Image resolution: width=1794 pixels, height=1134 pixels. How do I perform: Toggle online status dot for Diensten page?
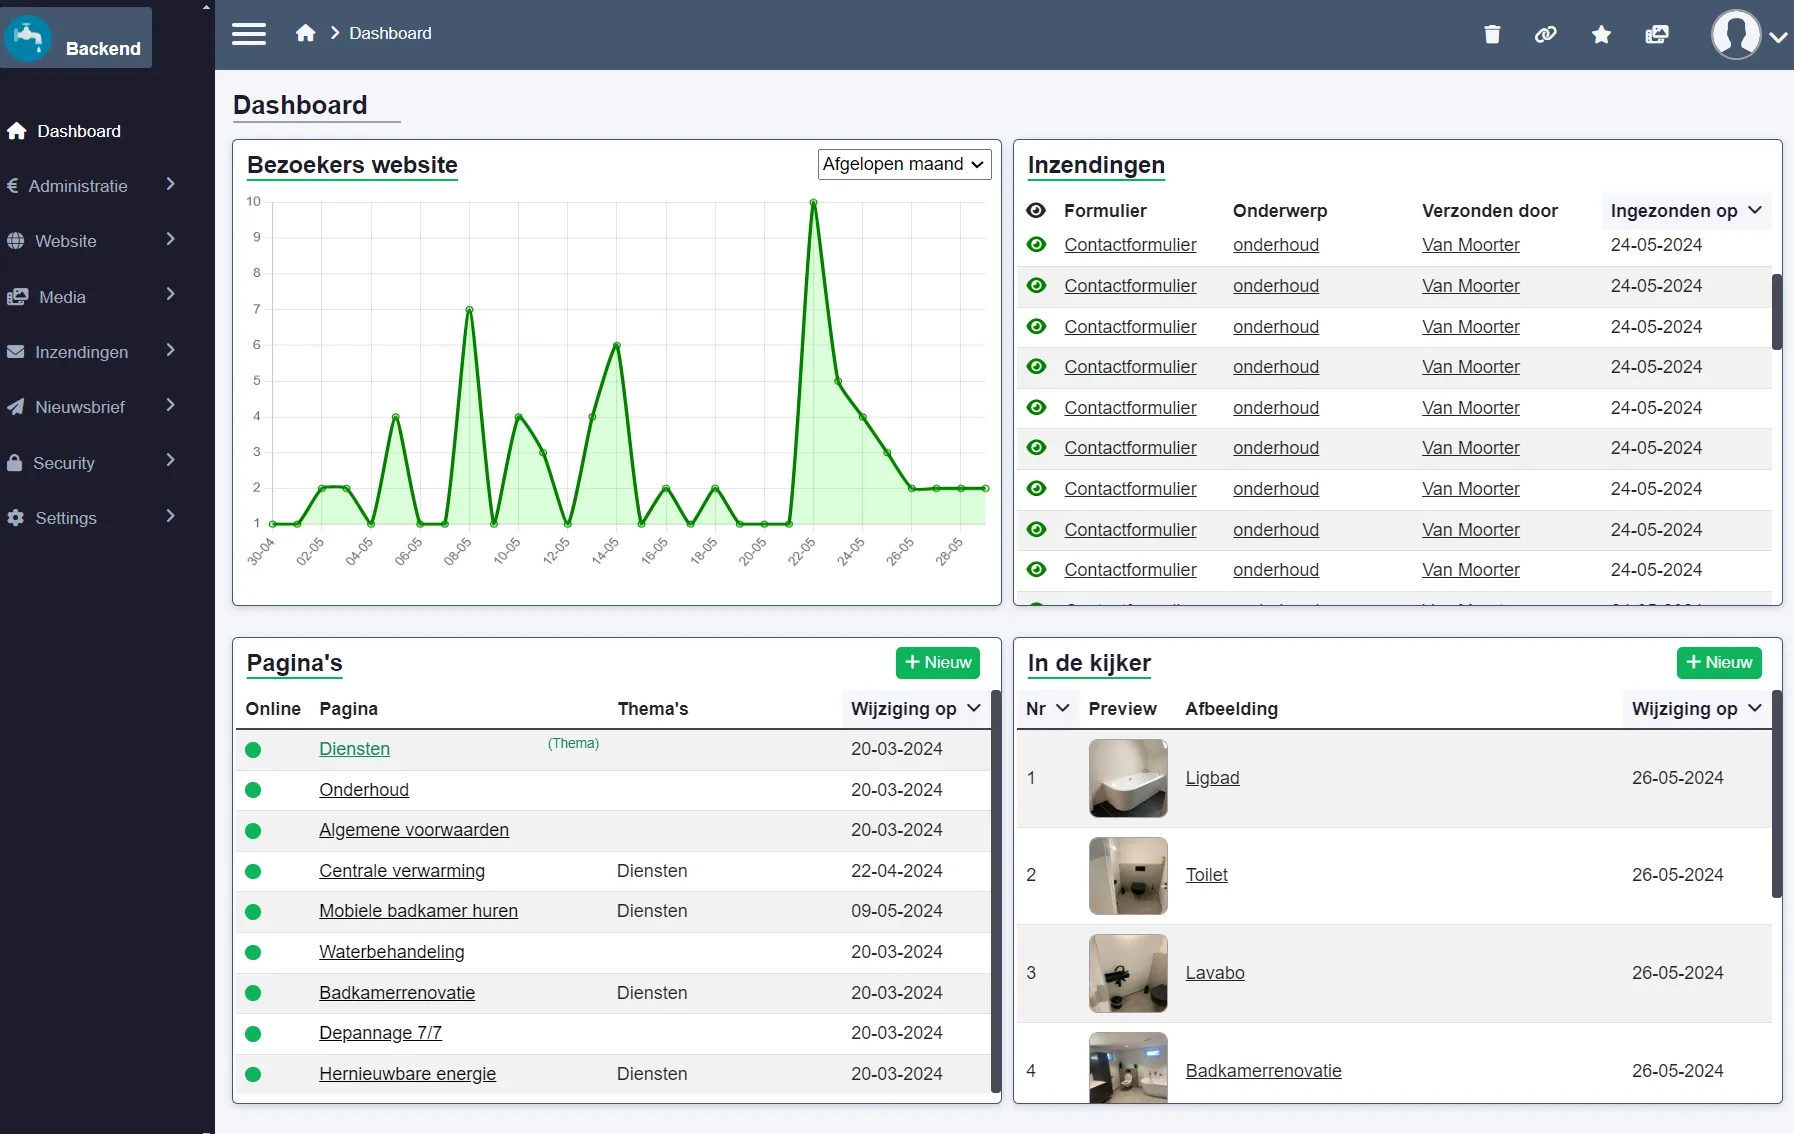[x=253, y=750]
